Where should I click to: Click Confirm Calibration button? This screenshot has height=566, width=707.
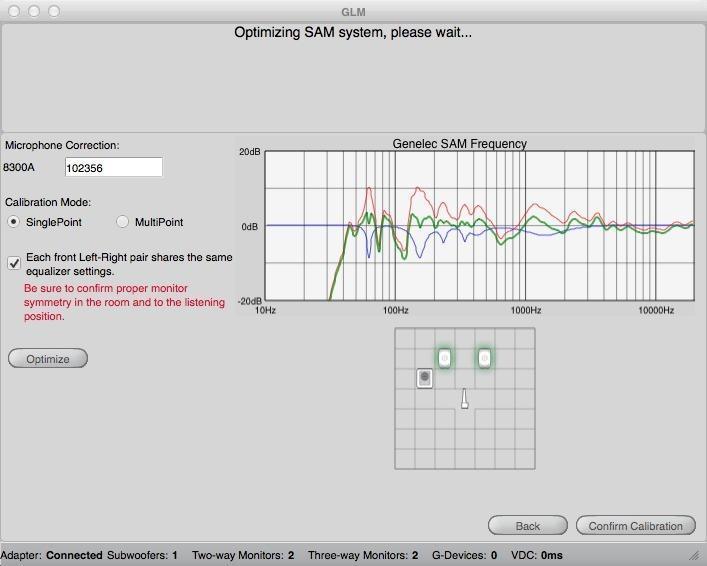pyautogui.click(x=635, y=526)
